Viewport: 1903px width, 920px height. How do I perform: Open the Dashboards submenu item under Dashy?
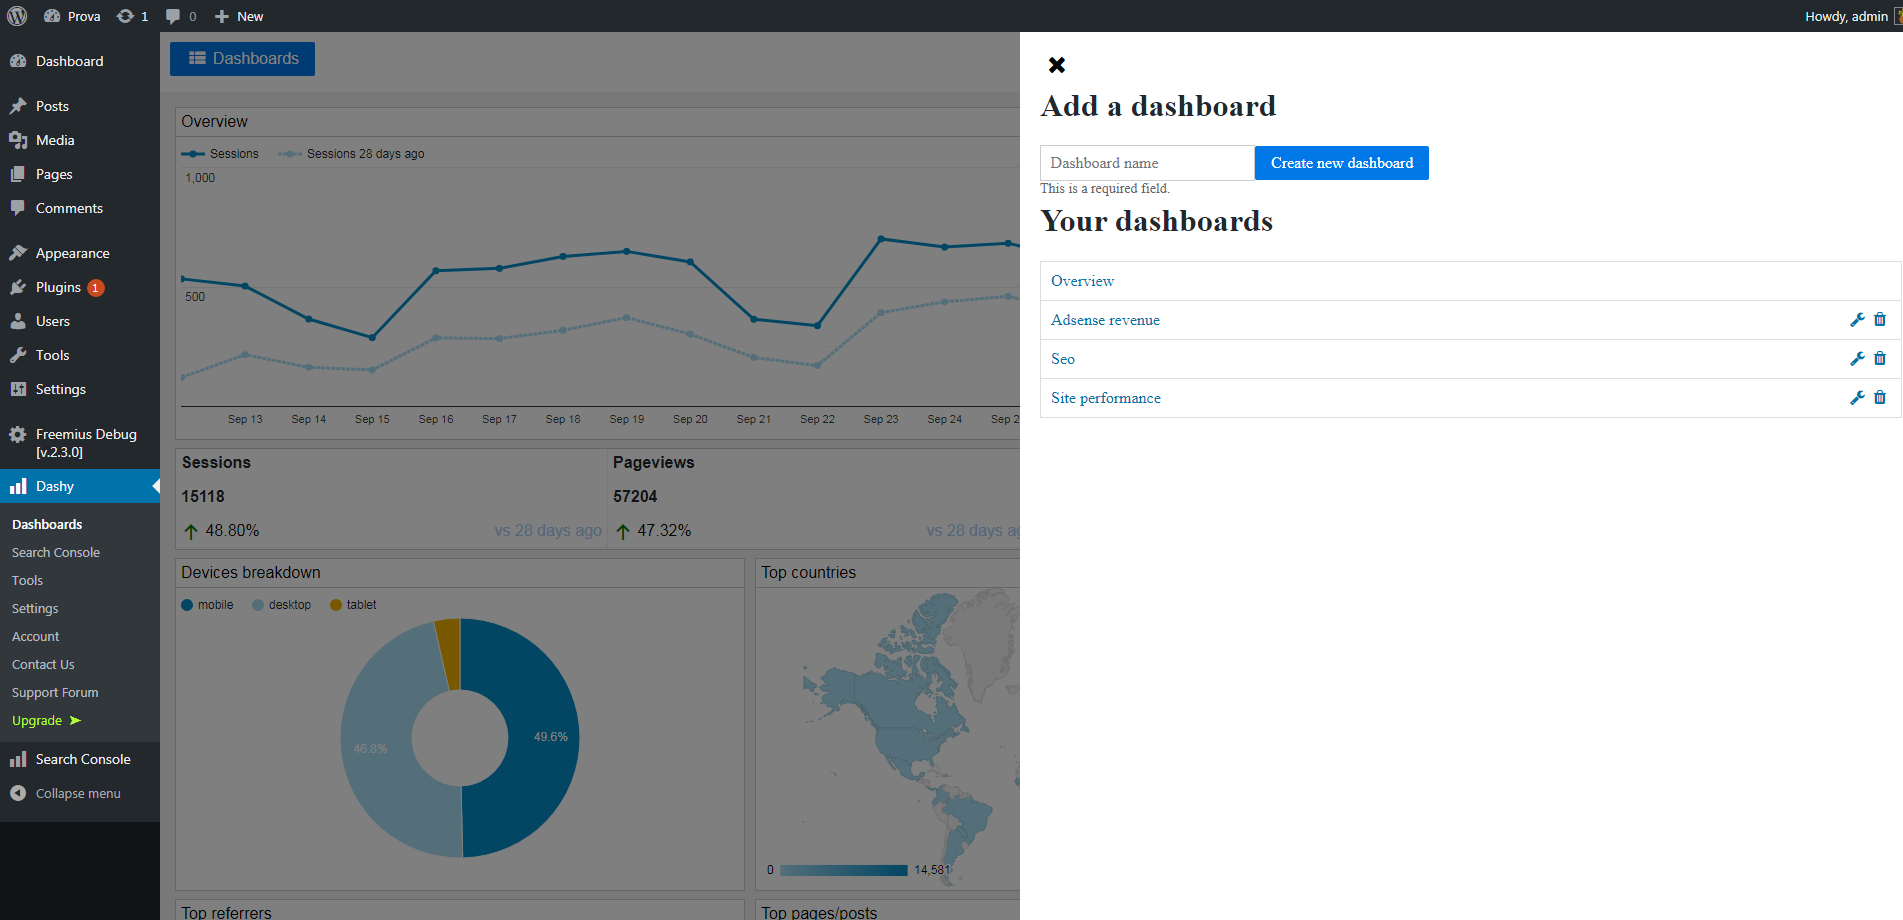click(x=47, y=524)
